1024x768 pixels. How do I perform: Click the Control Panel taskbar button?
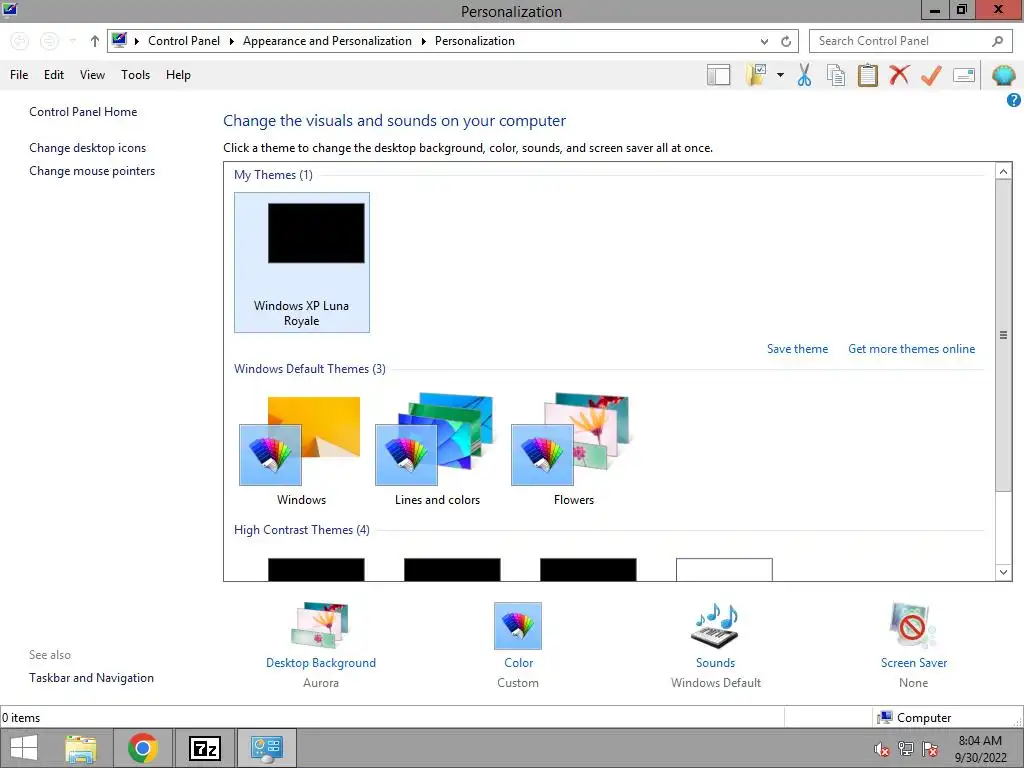266,748
